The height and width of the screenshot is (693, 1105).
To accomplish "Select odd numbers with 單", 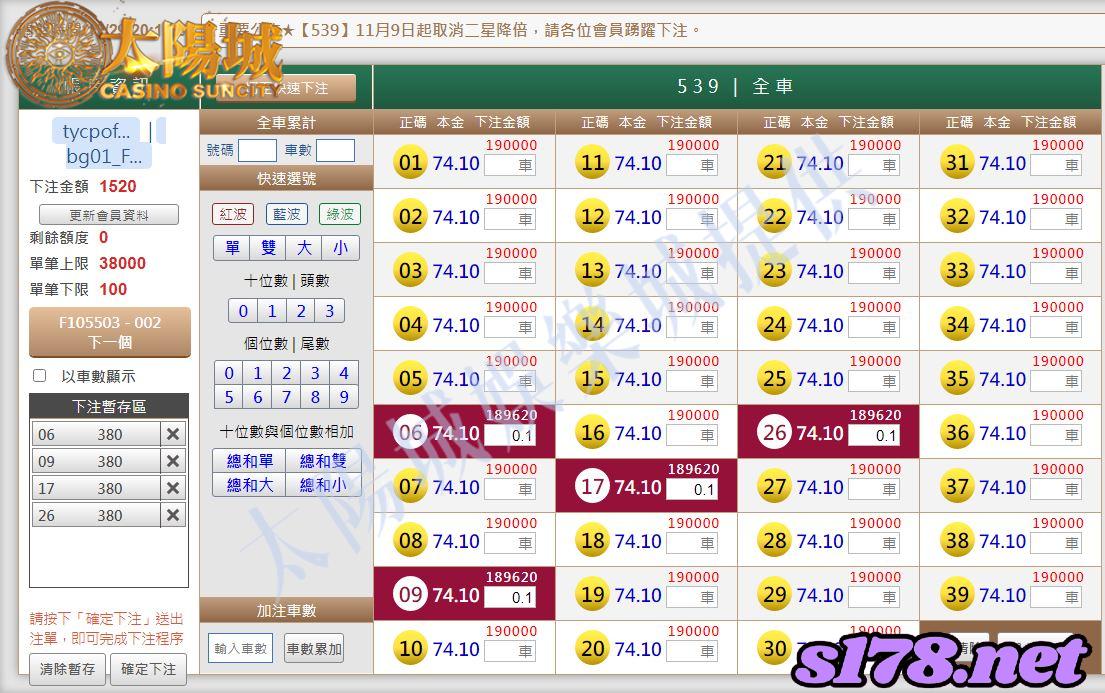I will [232, 248].
